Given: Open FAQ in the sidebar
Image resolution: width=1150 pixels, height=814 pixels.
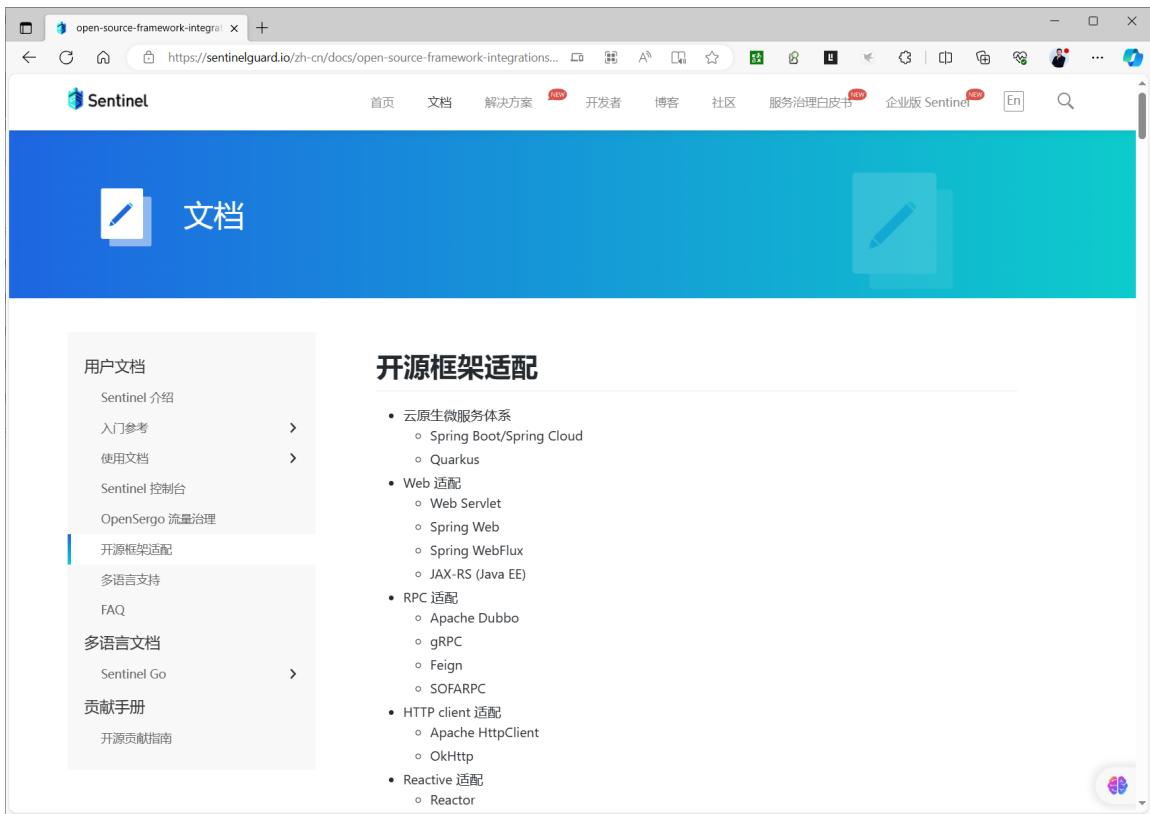Looking at the screenshot, I should click(113, 610).
